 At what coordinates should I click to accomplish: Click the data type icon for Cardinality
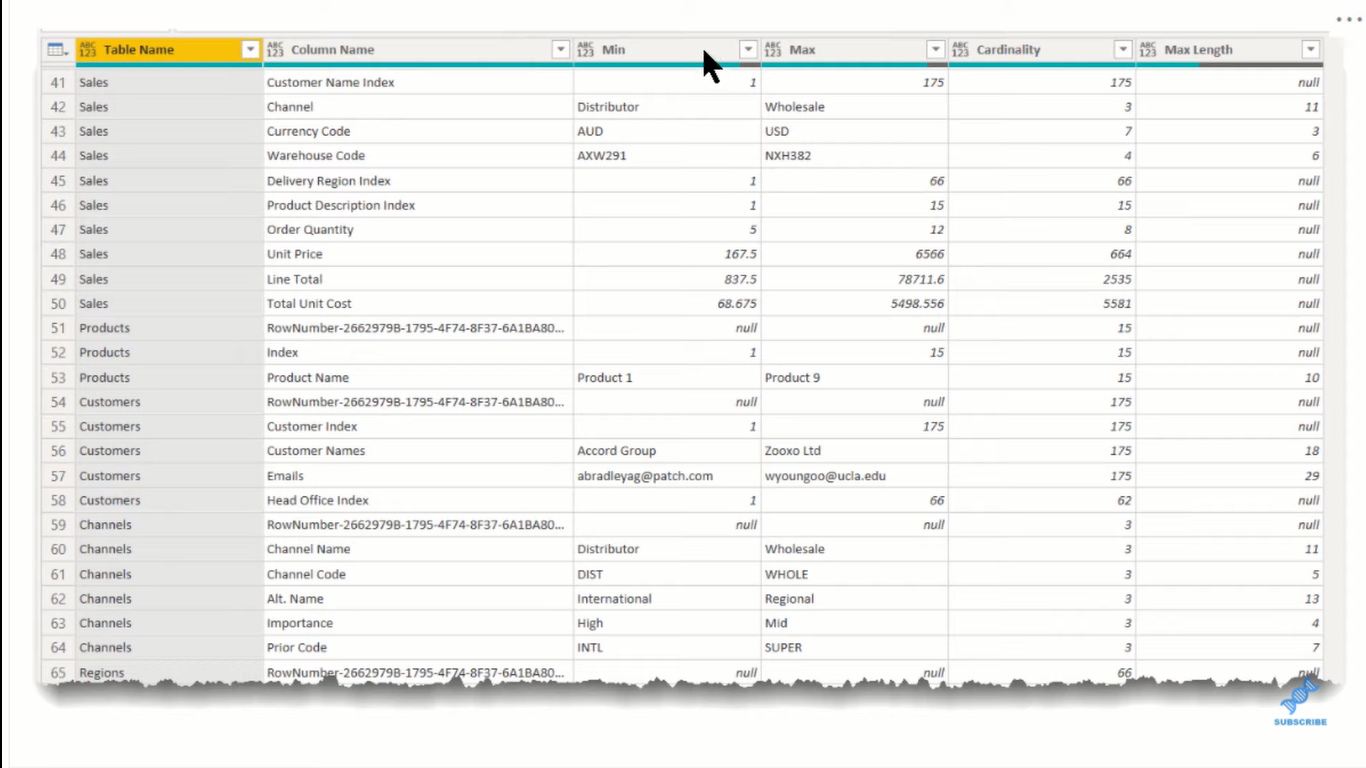[x=961, y=50]
